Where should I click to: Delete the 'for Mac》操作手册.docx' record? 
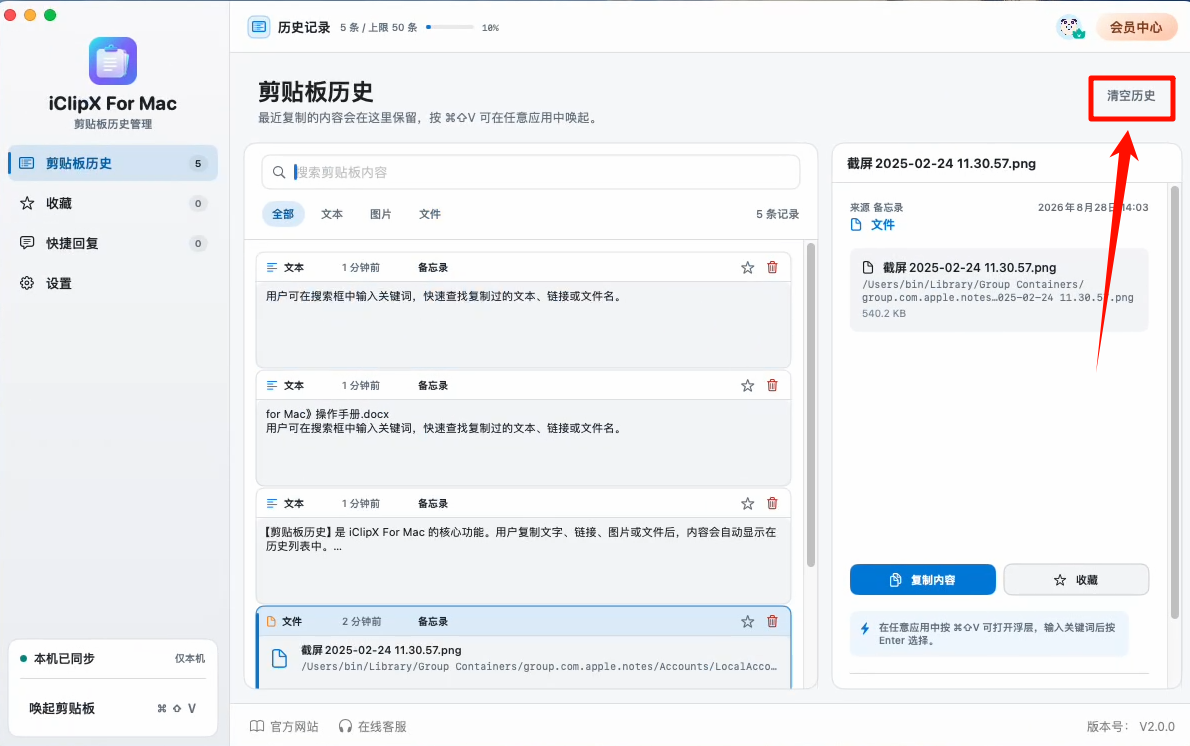coord(772,386)
